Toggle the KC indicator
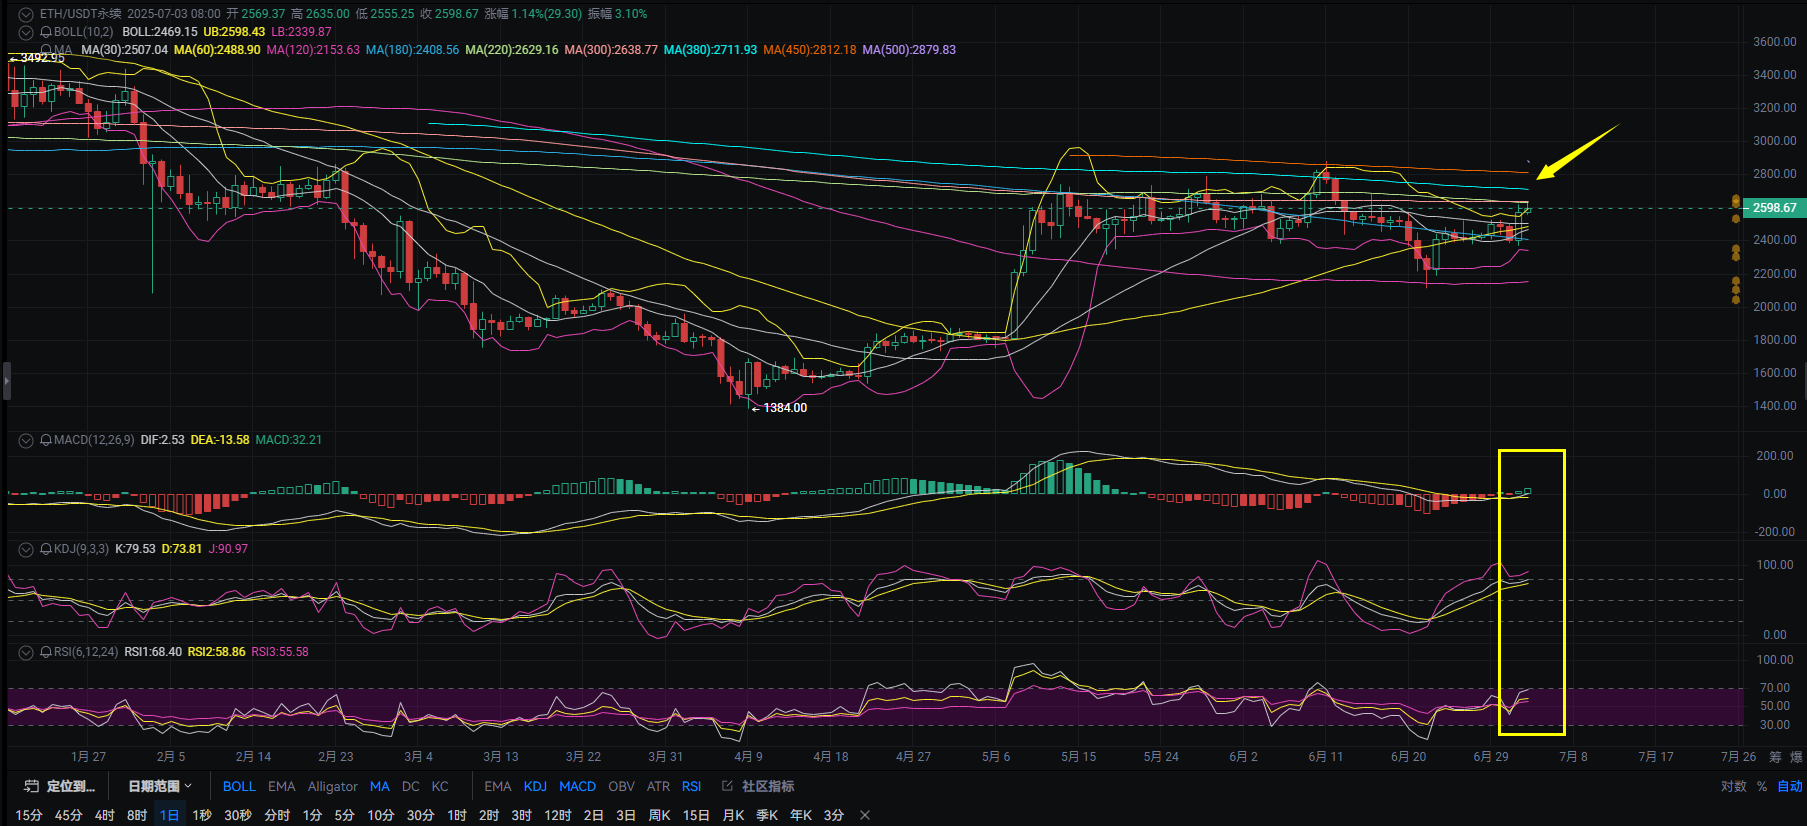This screenshot has width=1807, height=826. [440, 786]
